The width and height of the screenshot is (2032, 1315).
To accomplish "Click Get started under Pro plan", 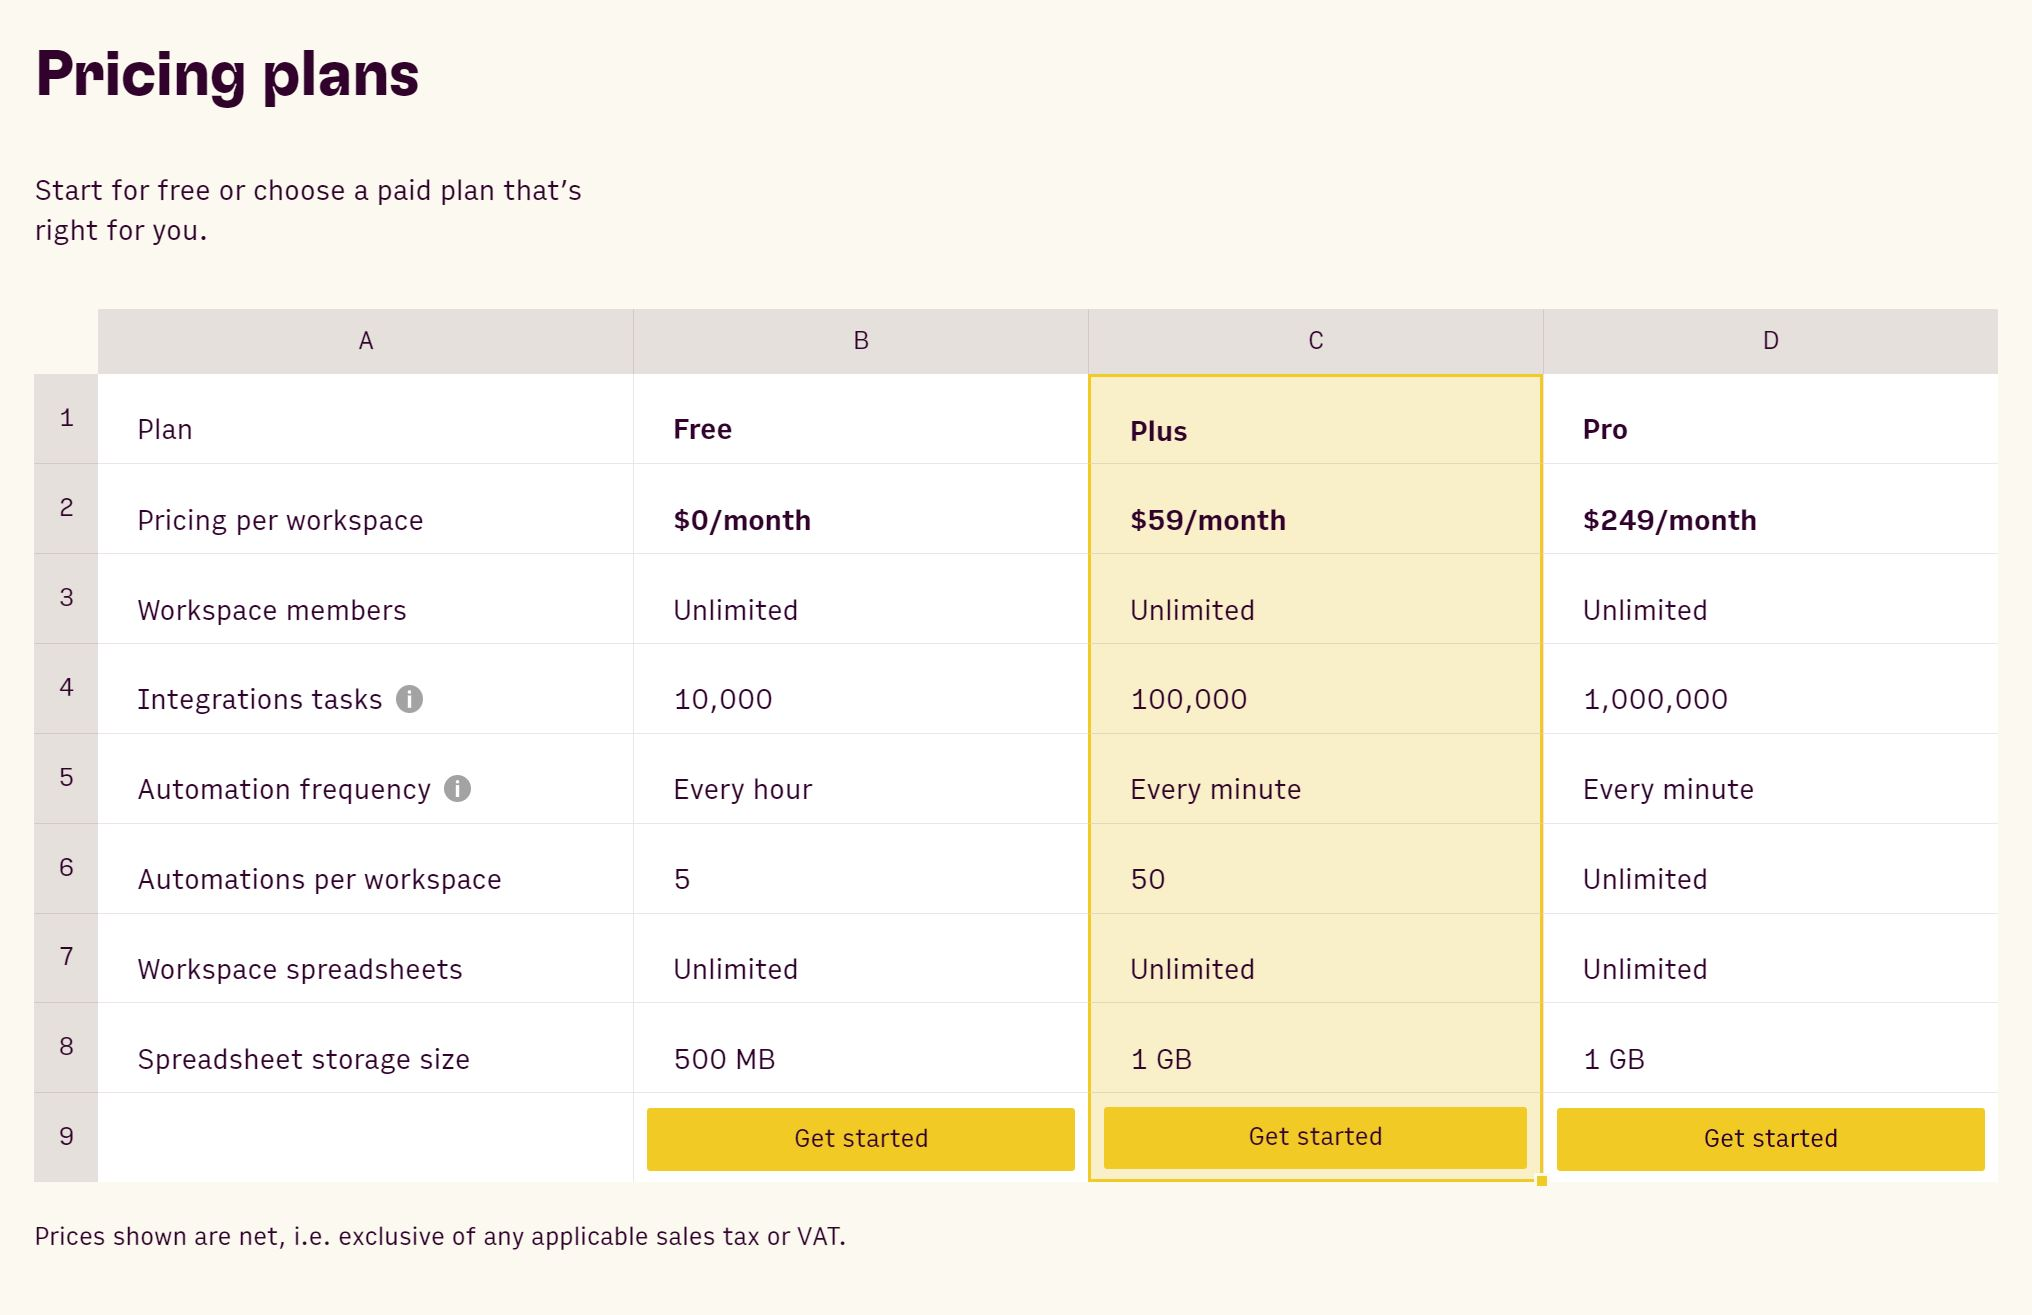I will (1770, 1139).
